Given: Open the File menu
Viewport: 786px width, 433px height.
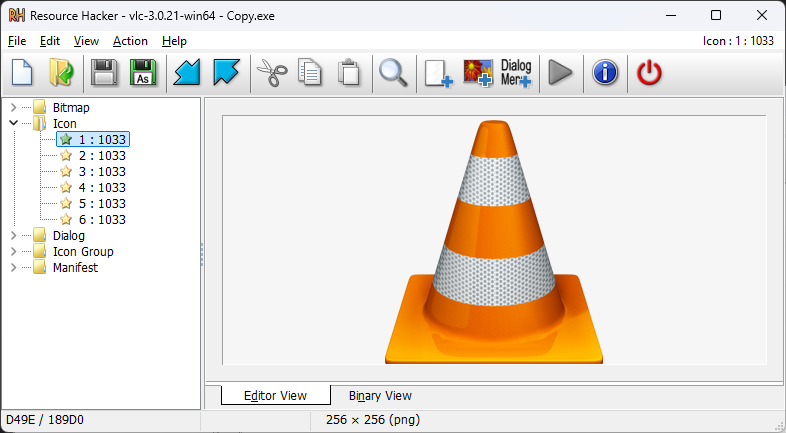Looking at the screenshot, I should click(17, 41).
